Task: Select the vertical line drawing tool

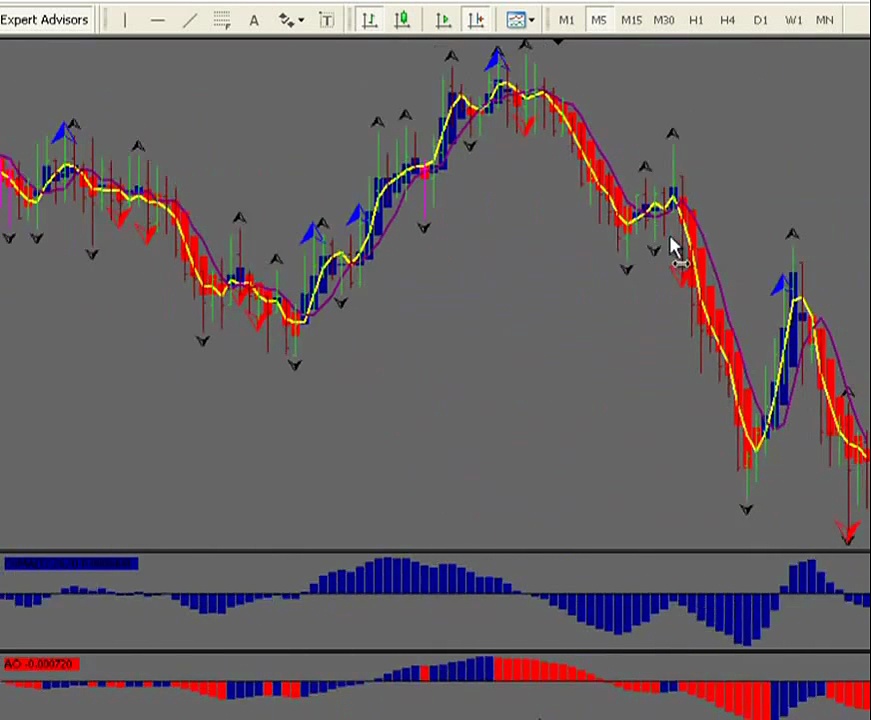Action: (x=125, y=21)
